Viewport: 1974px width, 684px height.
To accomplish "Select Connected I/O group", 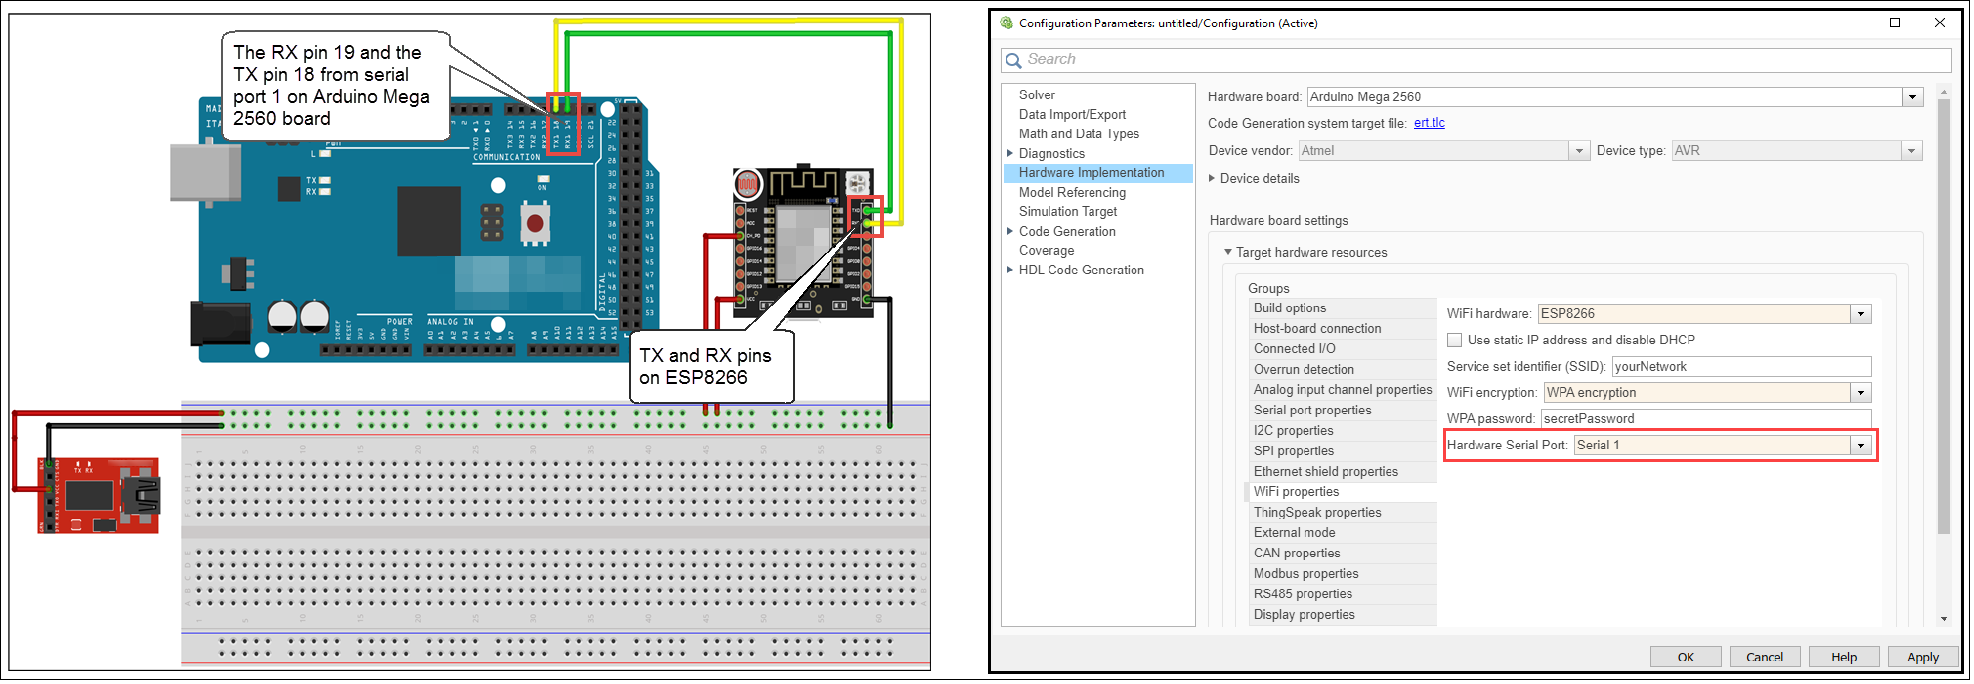I will pos(1341,349).
